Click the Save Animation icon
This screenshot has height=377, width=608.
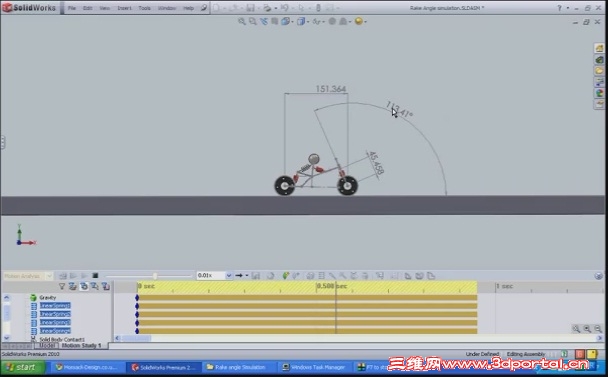256,276
